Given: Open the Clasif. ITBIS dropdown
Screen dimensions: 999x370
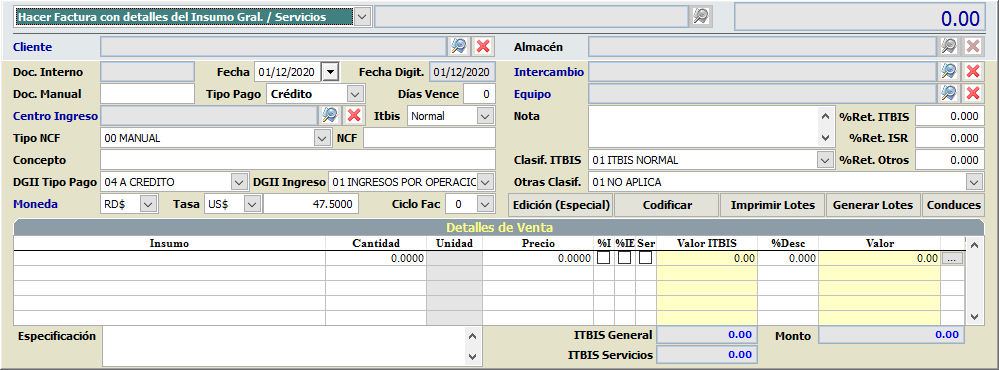Looking at the screenshot, I should click(x=825, y=160).
